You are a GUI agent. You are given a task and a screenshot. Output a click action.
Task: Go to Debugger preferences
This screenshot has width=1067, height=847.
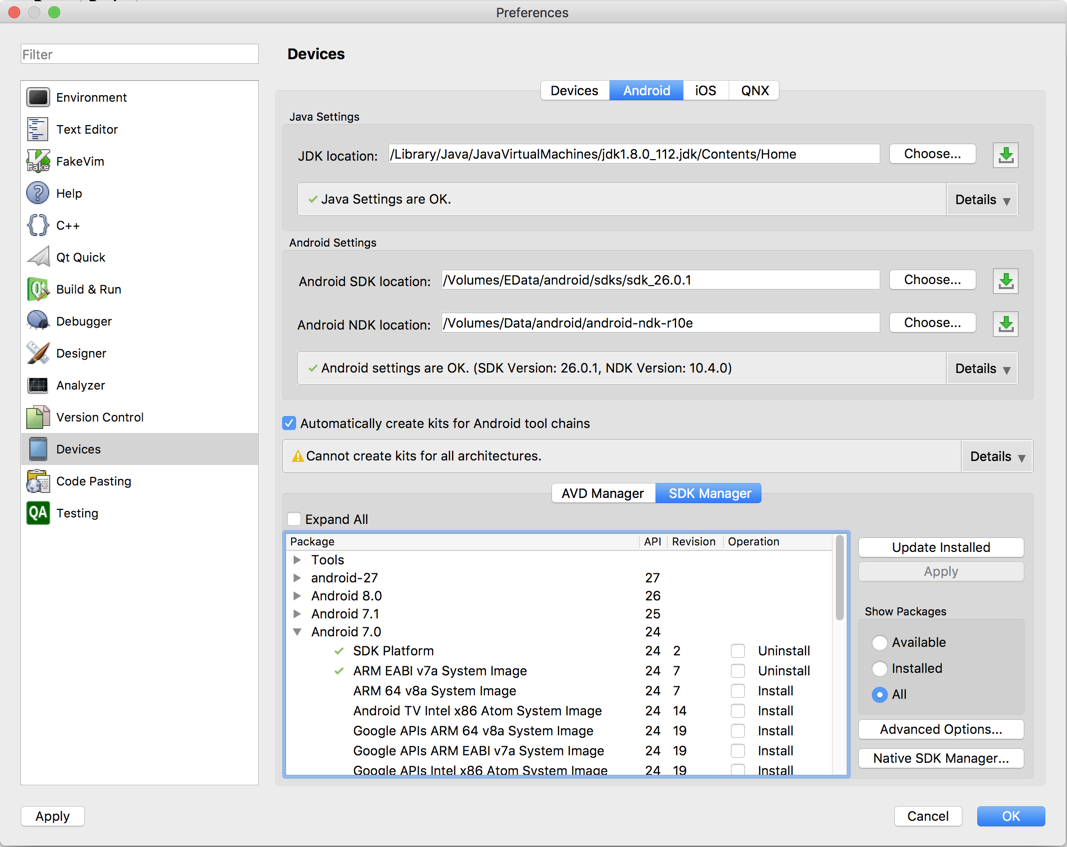pyautogui.click(x=83, y=321)
